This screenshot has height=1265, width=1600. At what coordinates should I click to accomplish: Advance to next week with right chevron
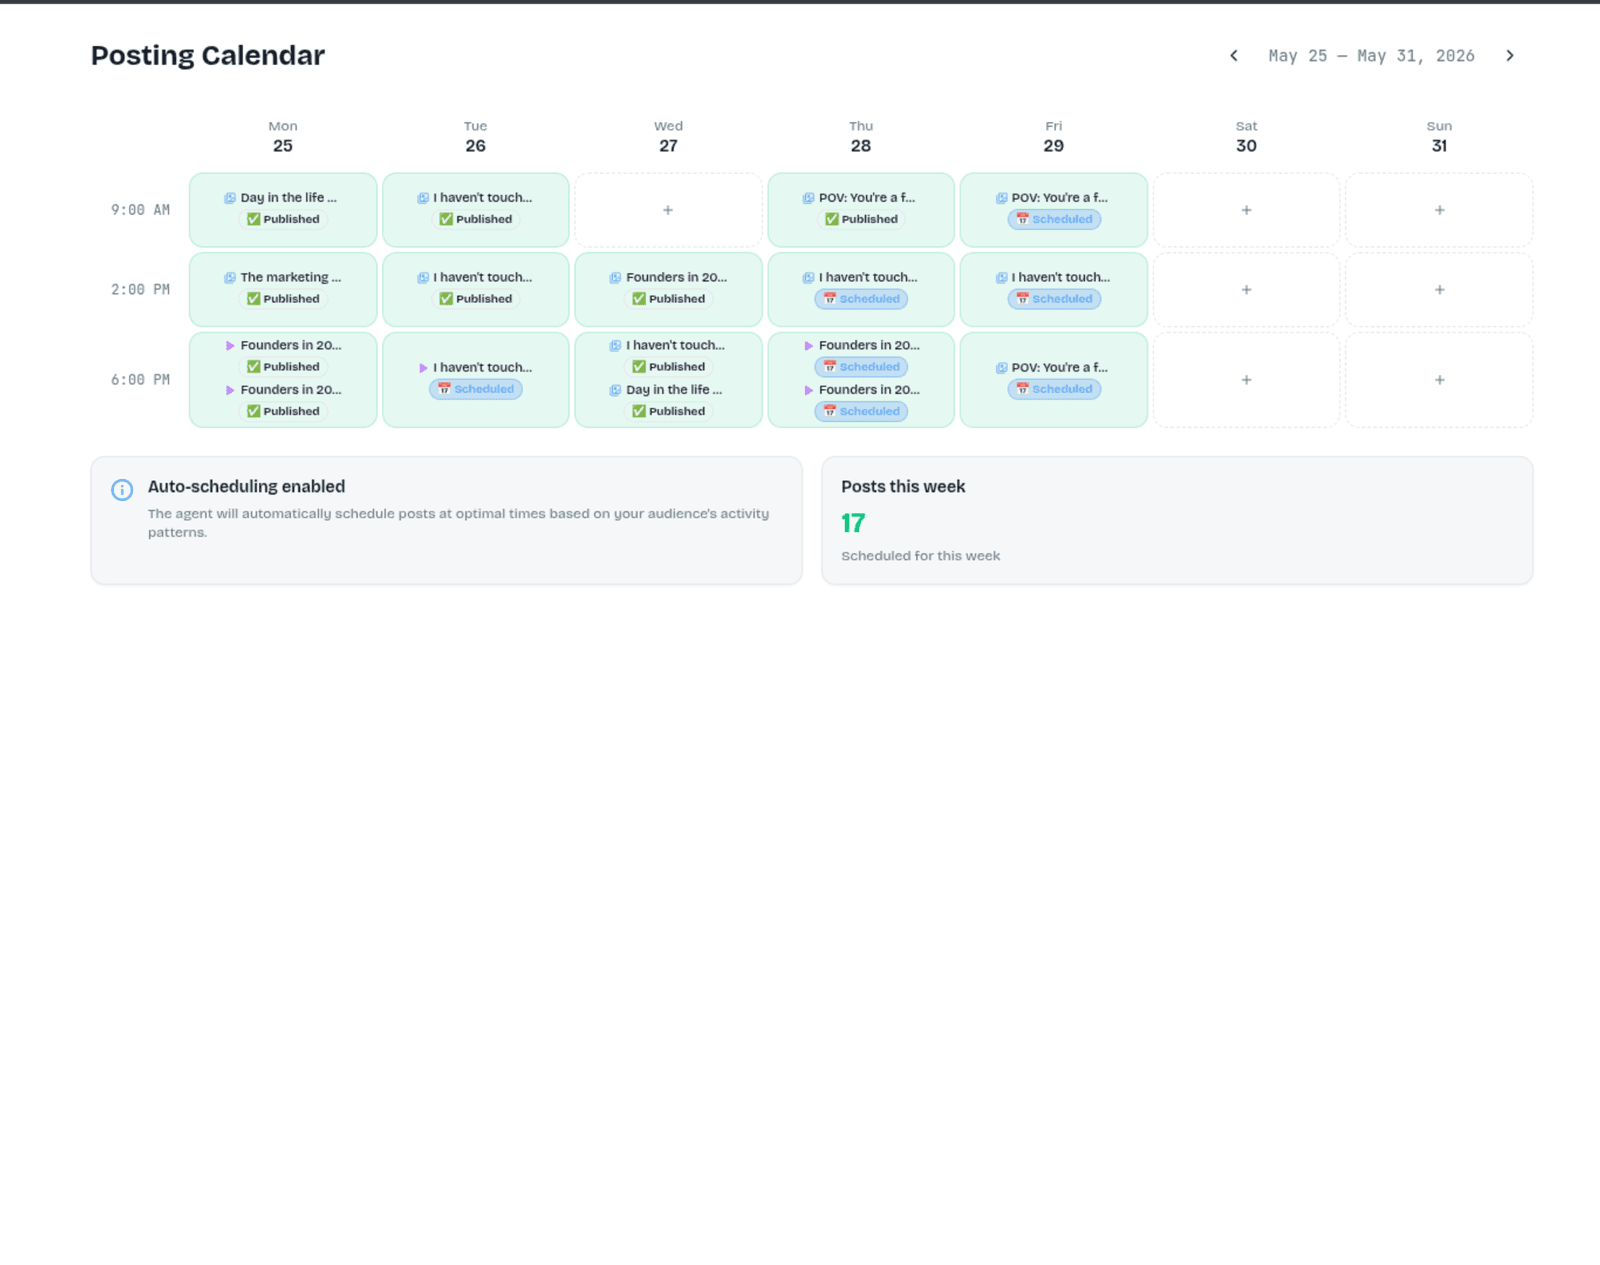click(x=1510, y=56)
